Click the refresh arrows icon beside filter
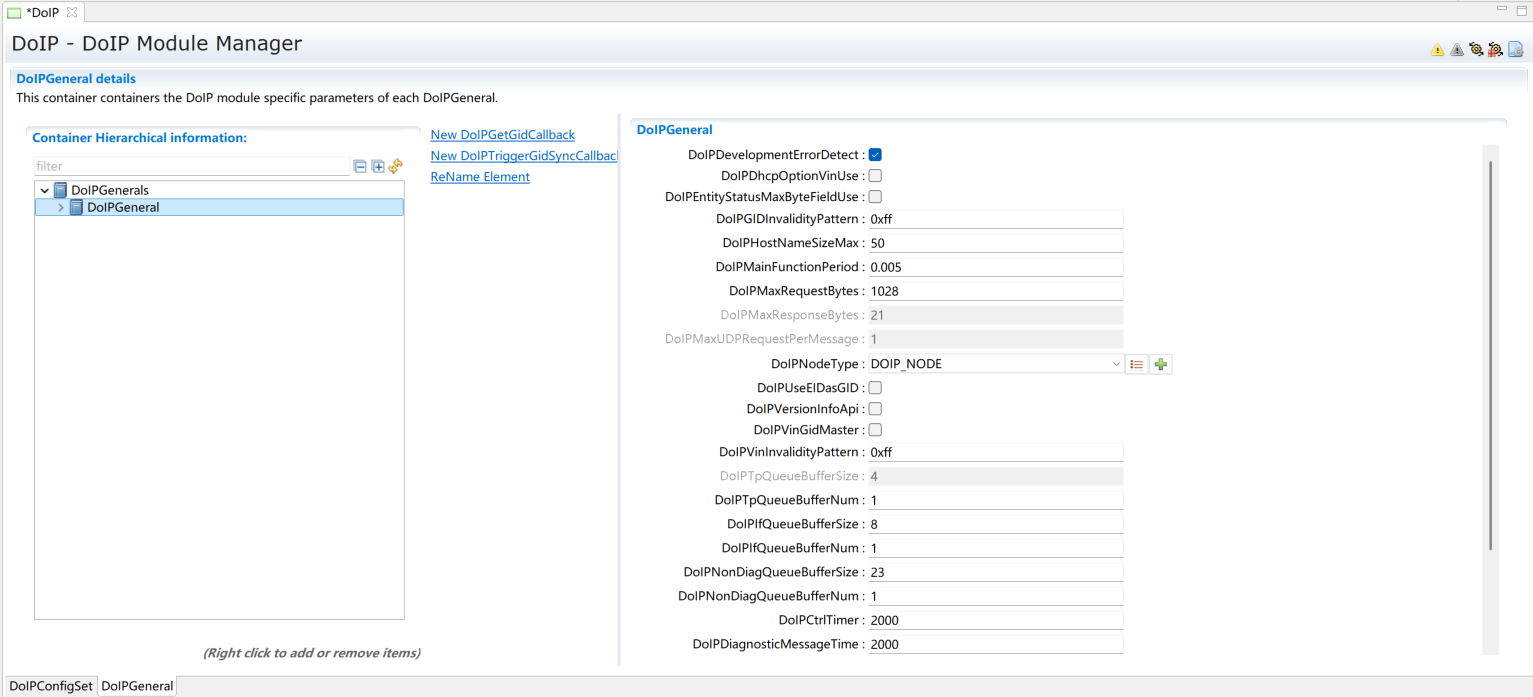The height and width of the screenshot is (697, 1533). click(395, 167)
